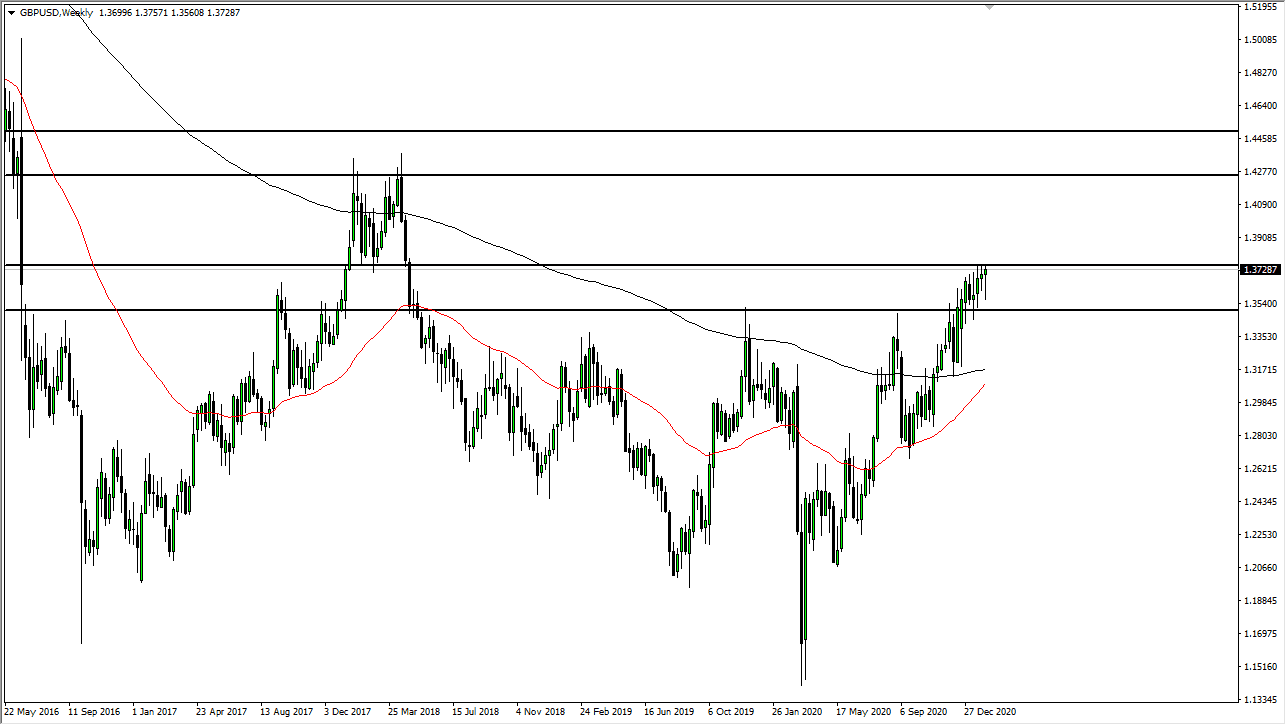The height and width of the screenshot is (725, 1286).
Task: Select the support line at 1.35400
Action: pos(600,310)
